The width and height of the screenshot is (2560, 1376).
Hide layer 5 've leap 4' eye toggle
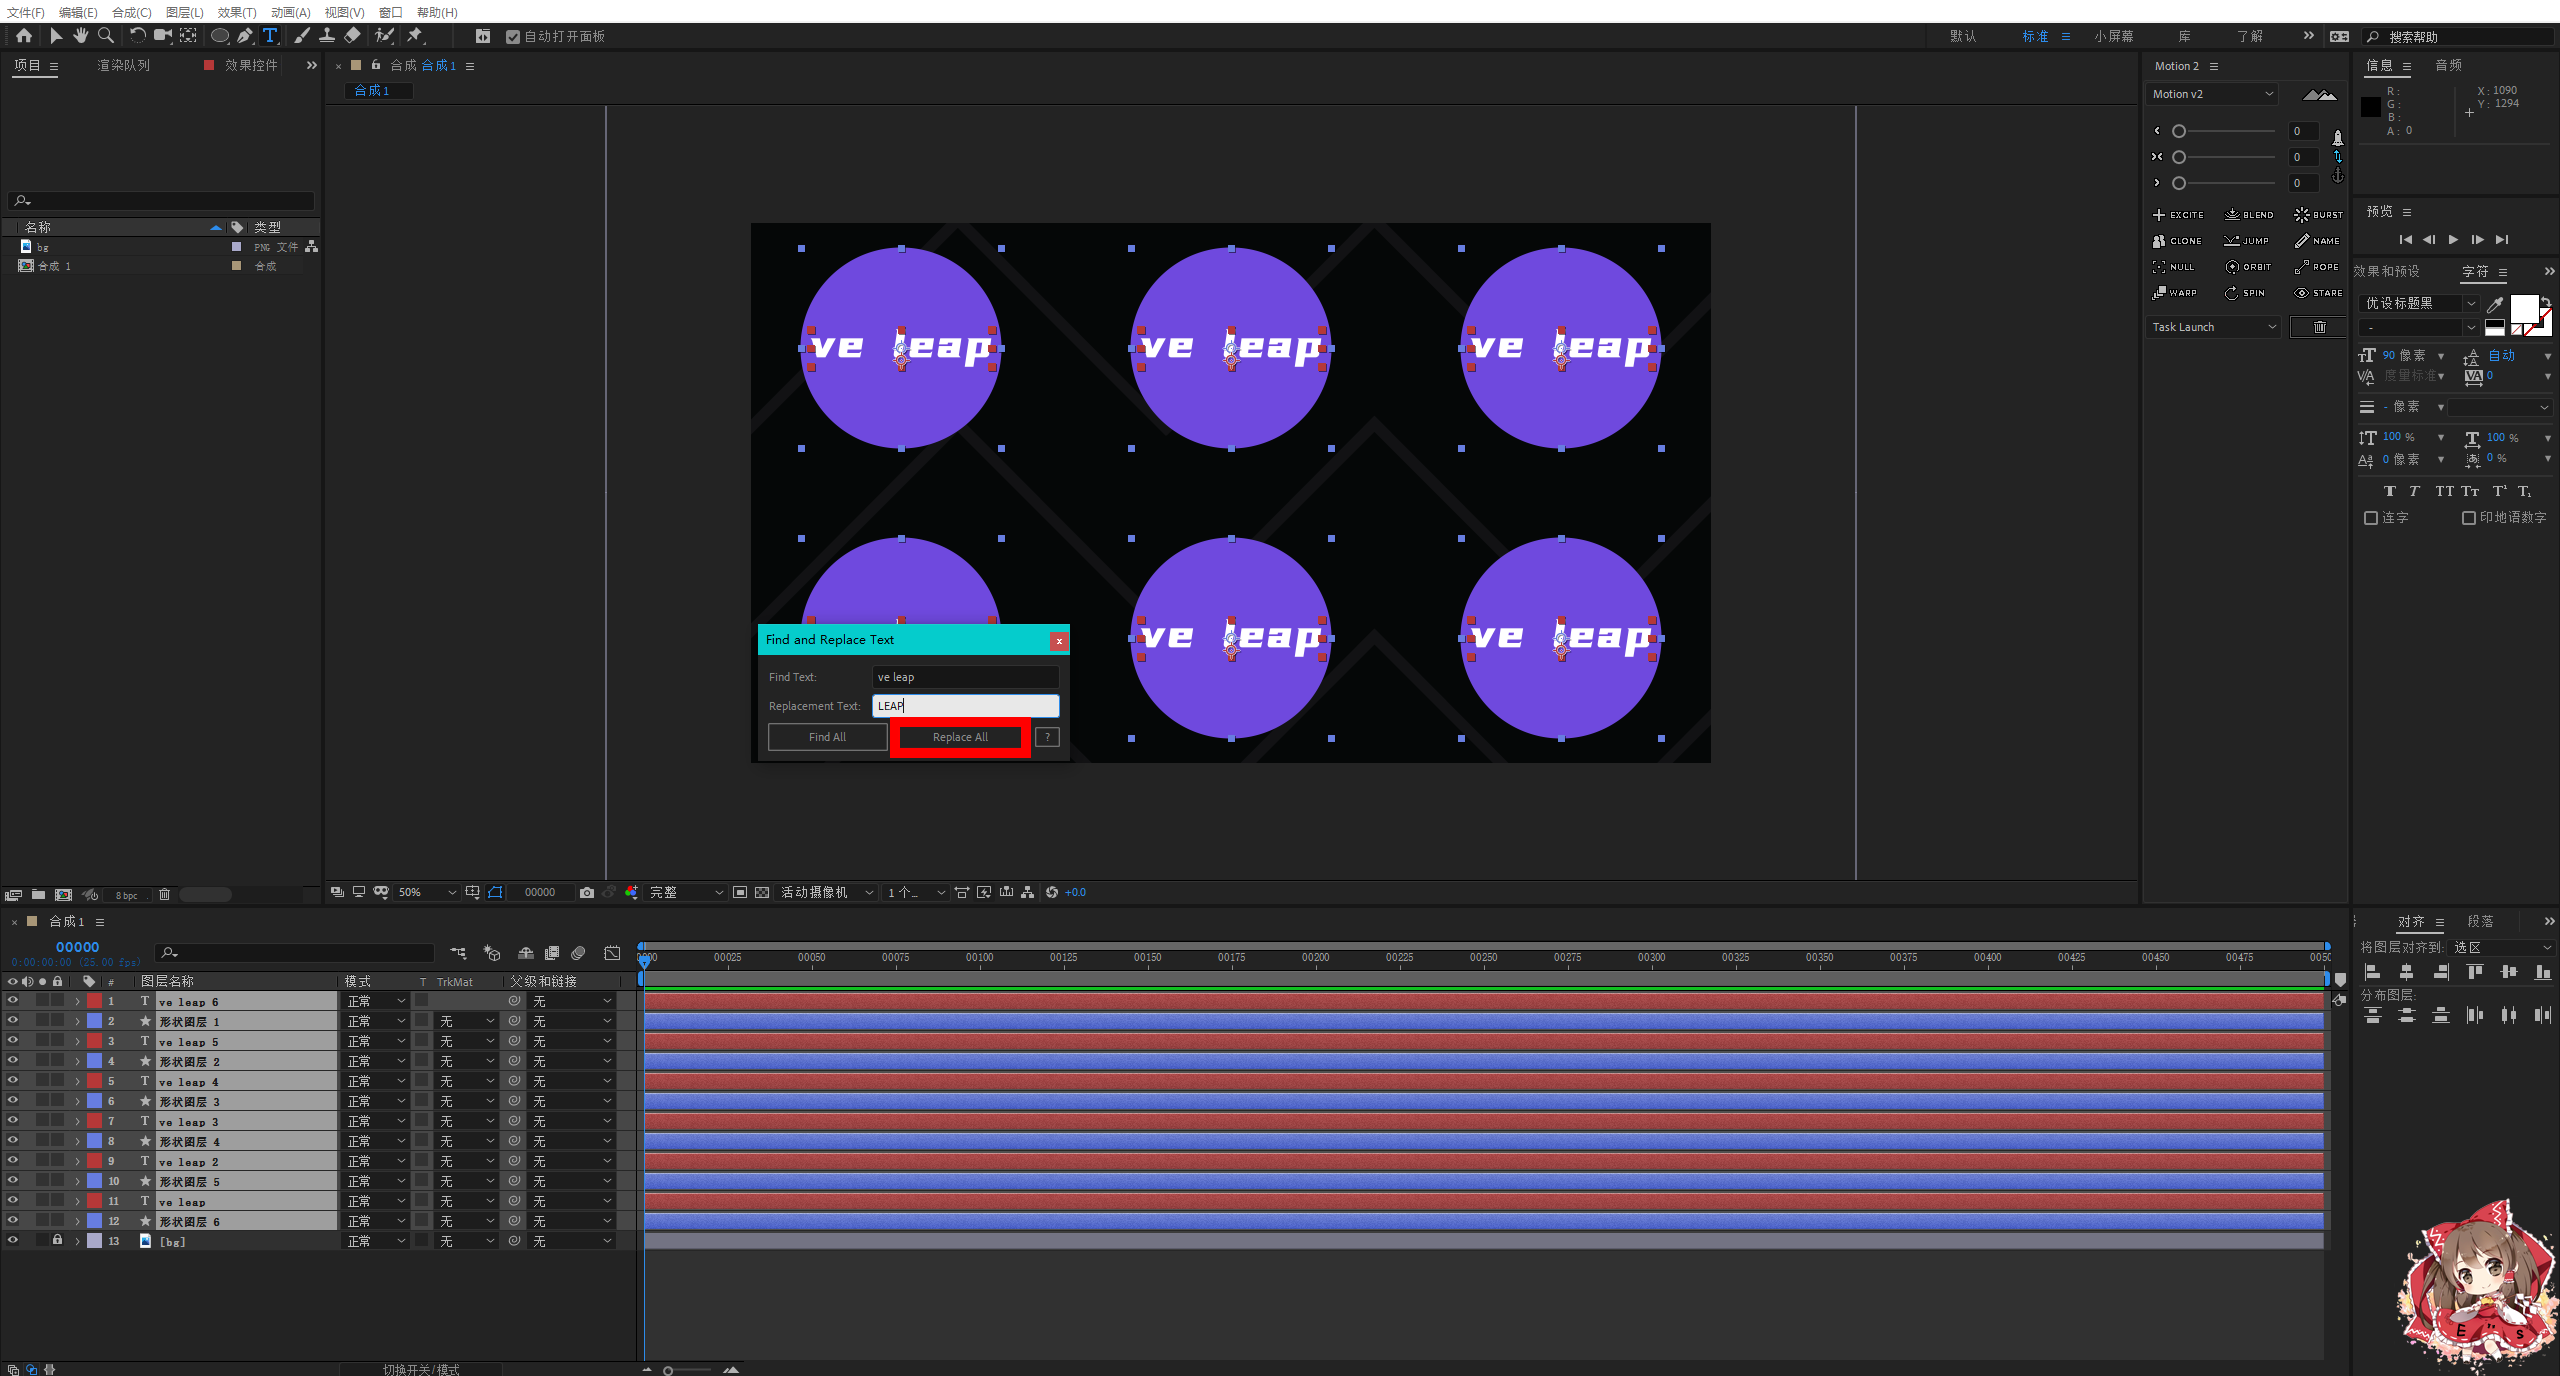click(x=13, y=1080)
